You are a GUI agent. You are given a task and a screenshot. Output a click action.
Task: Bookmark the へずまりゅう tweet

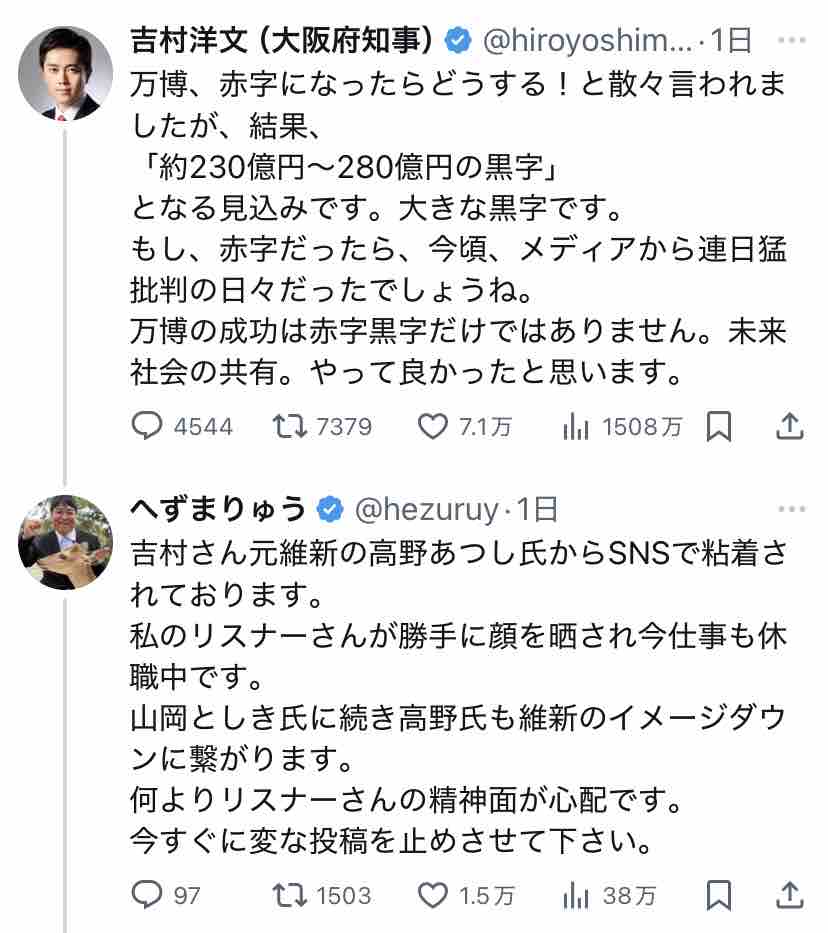click(x=719, y=896)
